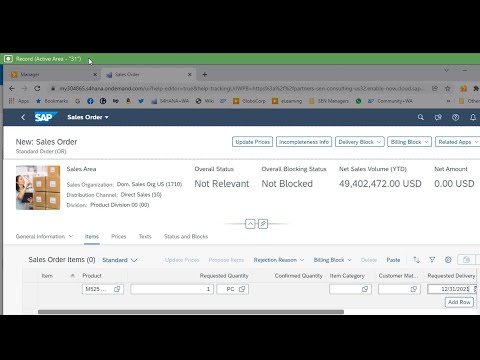480x360 pixels.
Task: Switch to the Prices tab
Action: tap(119, 236)
